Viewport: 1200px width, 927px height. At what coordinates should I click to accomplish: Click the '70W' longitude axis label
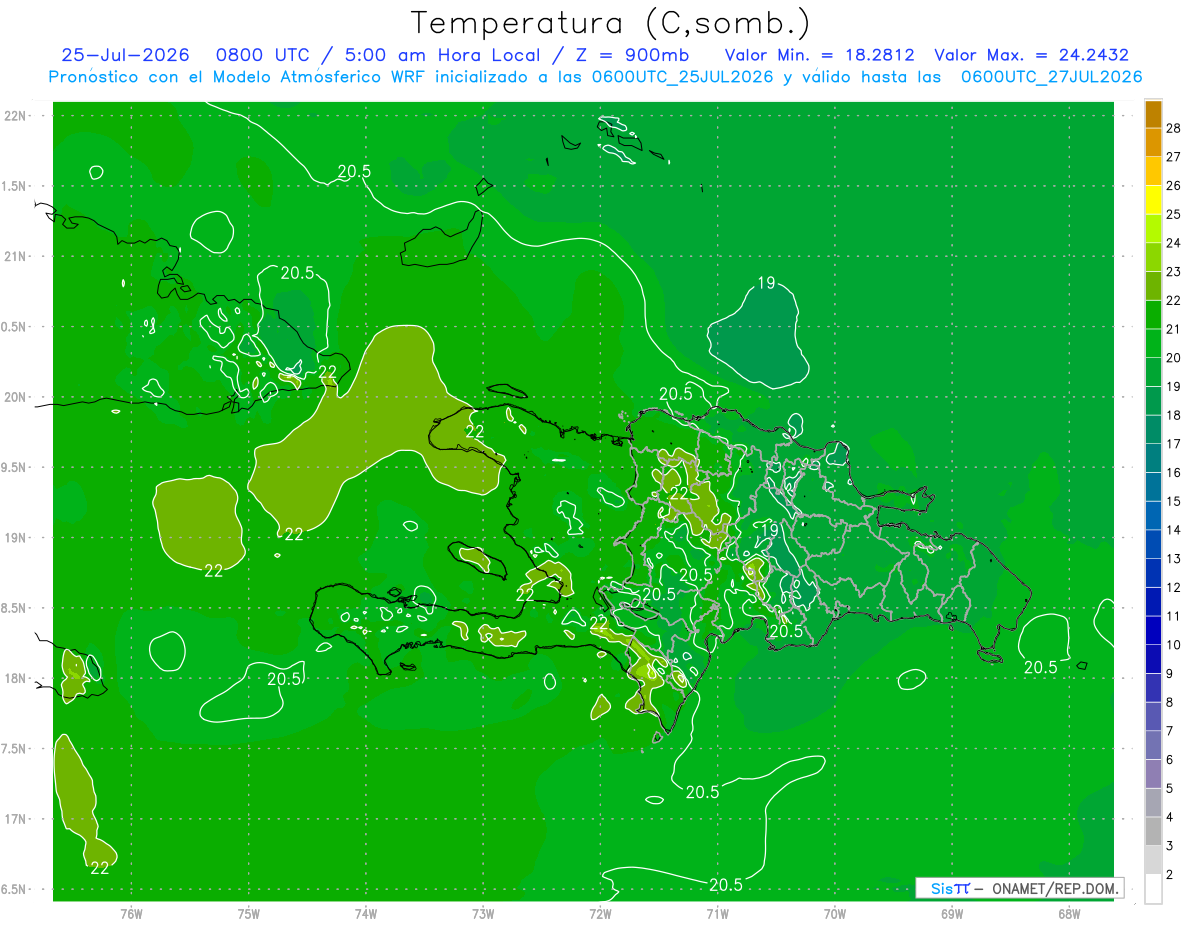835,913
